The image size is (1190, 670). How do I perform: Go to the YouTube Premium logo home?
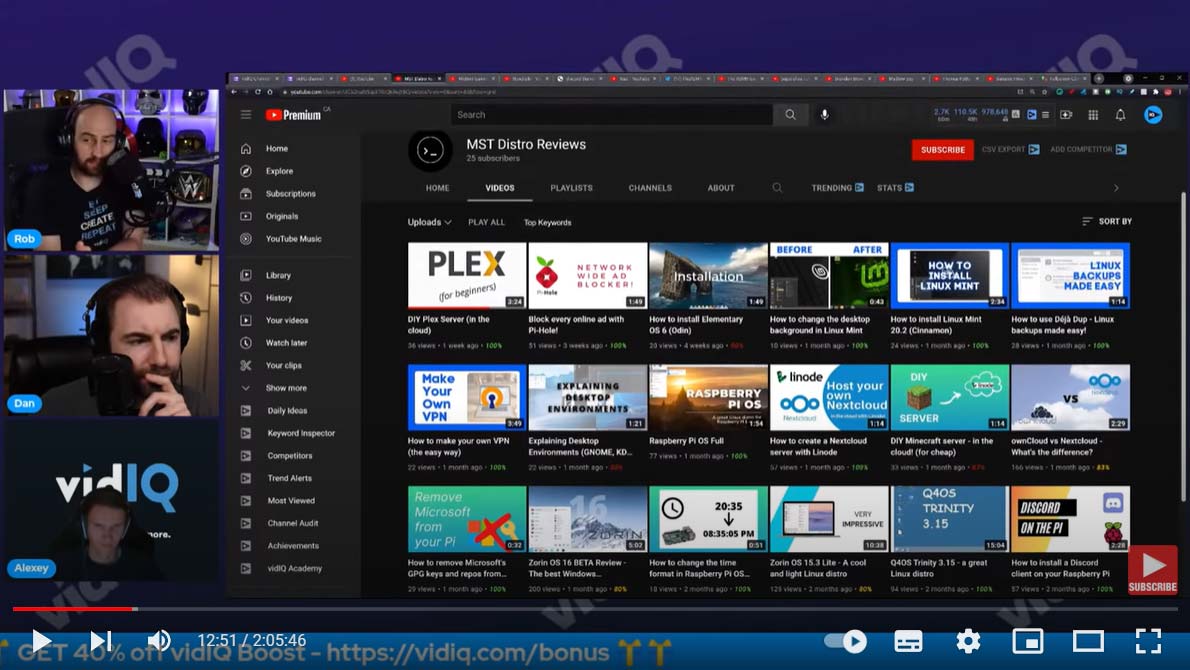tap(294, 115)
